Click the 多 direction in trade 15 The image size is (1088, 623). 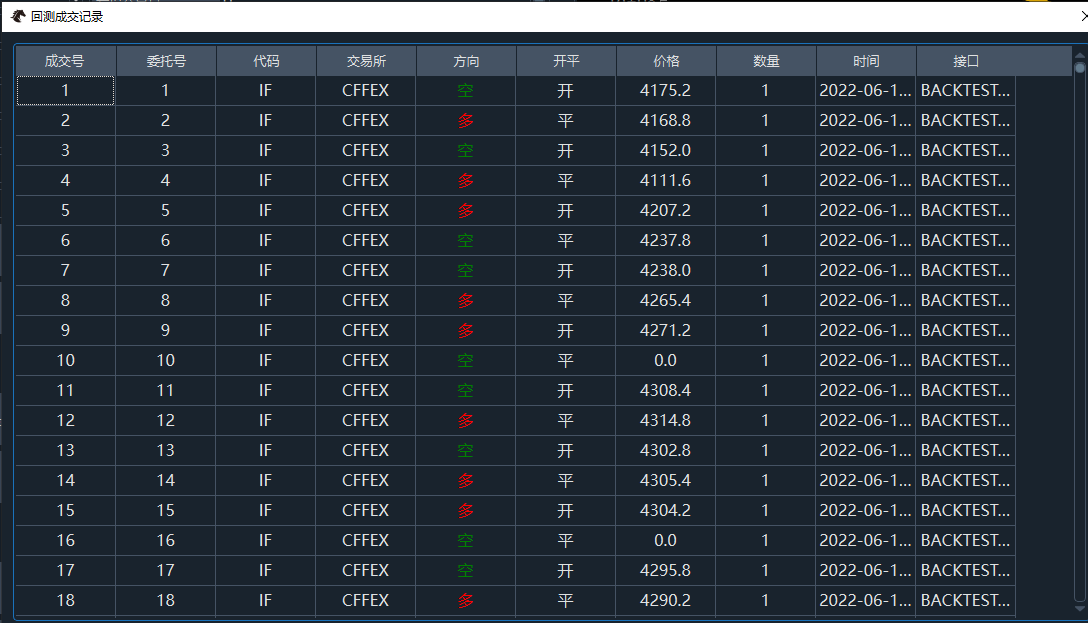(x=466, y=510)
